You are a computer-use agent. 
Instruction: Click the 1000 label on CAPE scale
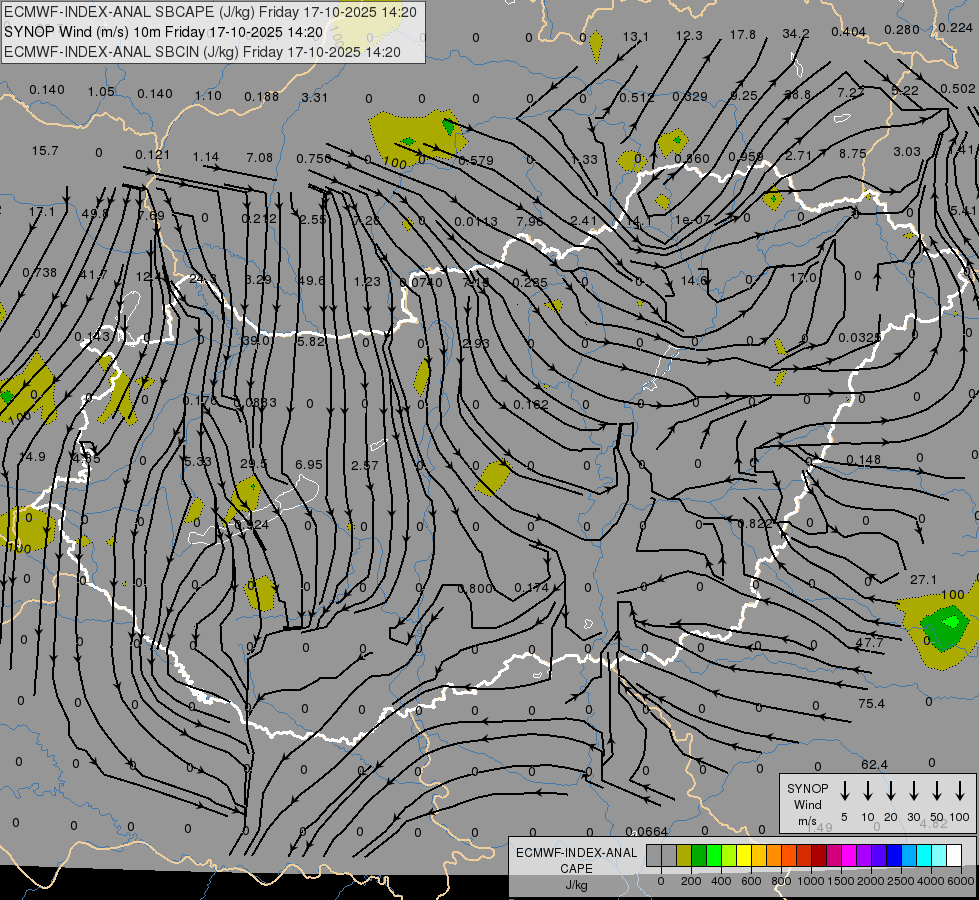810,881
